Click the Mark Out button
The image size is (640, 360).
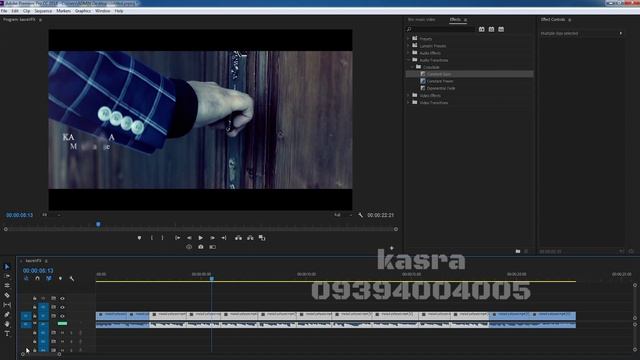pos(162,238)
